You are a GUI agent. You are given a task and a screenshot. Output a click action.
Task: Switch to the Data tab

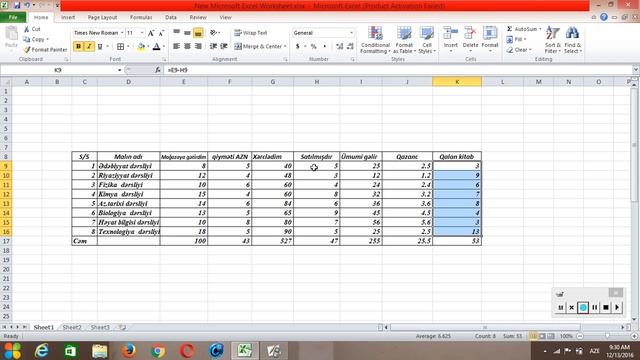[171, 18]
